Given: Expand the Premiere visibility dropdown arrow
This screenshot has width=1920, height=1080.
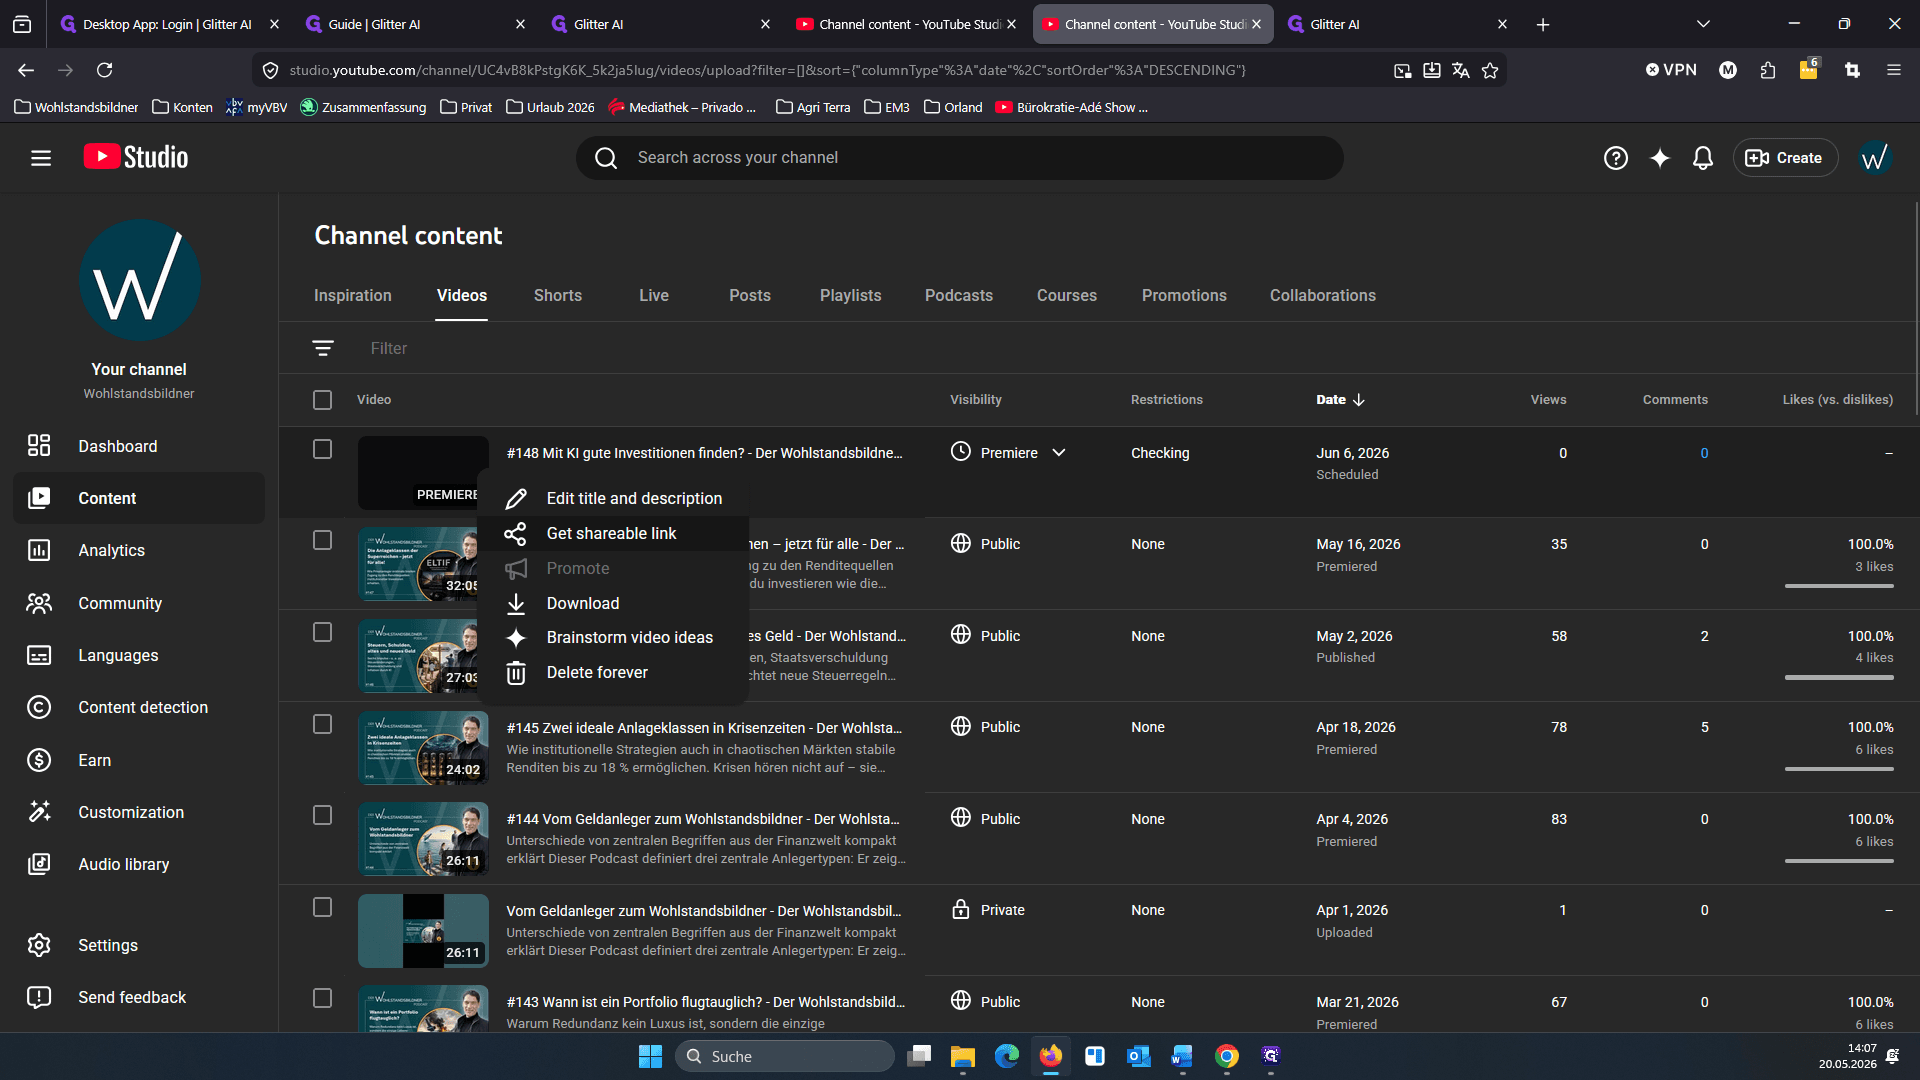Looking at the screenshot, I should click(1059, 453).
